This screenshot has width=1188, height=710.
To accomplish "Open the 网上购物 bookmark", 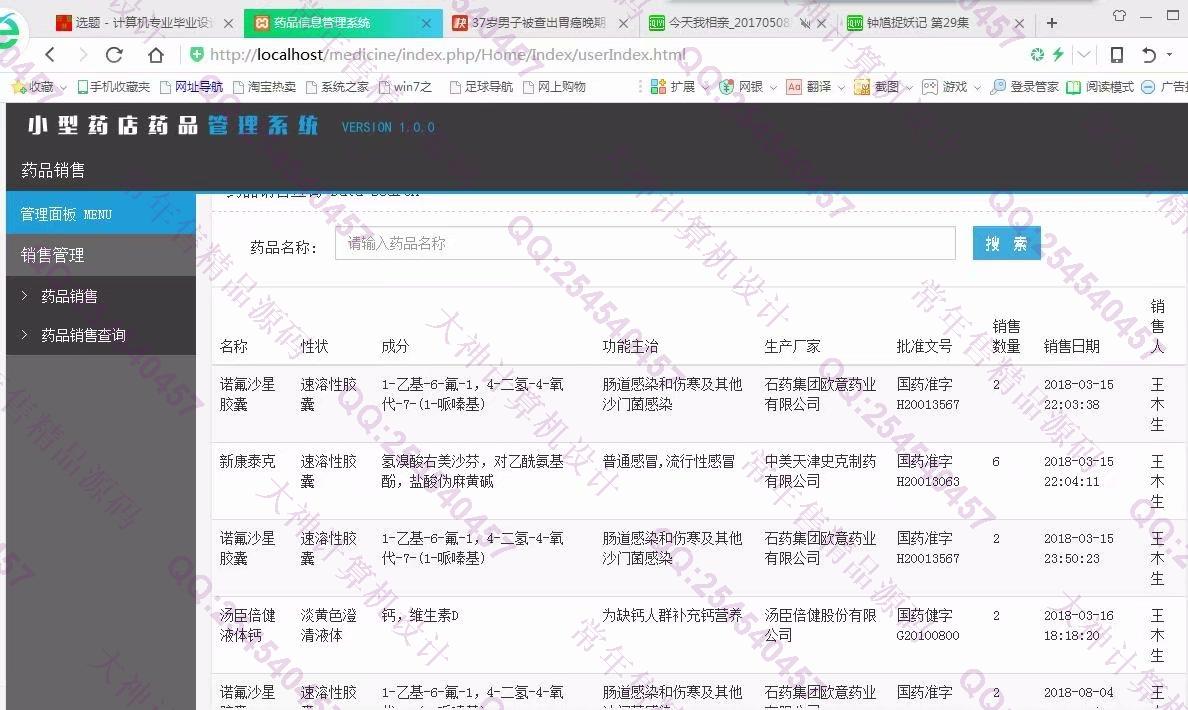I will [554, 87].
